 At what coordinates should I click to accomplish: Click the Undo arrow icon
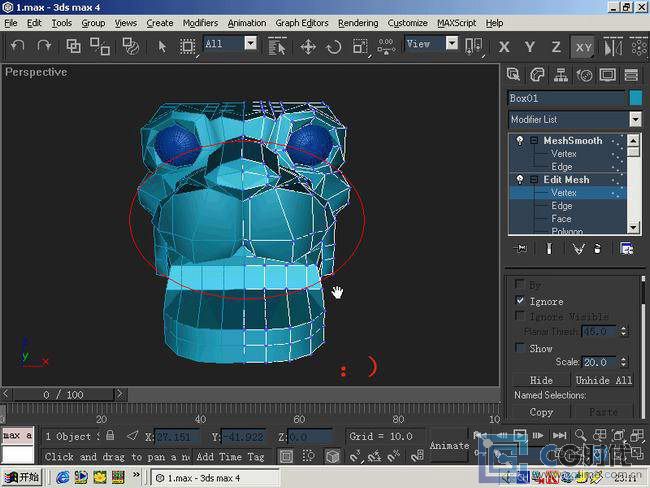point(17,46)
